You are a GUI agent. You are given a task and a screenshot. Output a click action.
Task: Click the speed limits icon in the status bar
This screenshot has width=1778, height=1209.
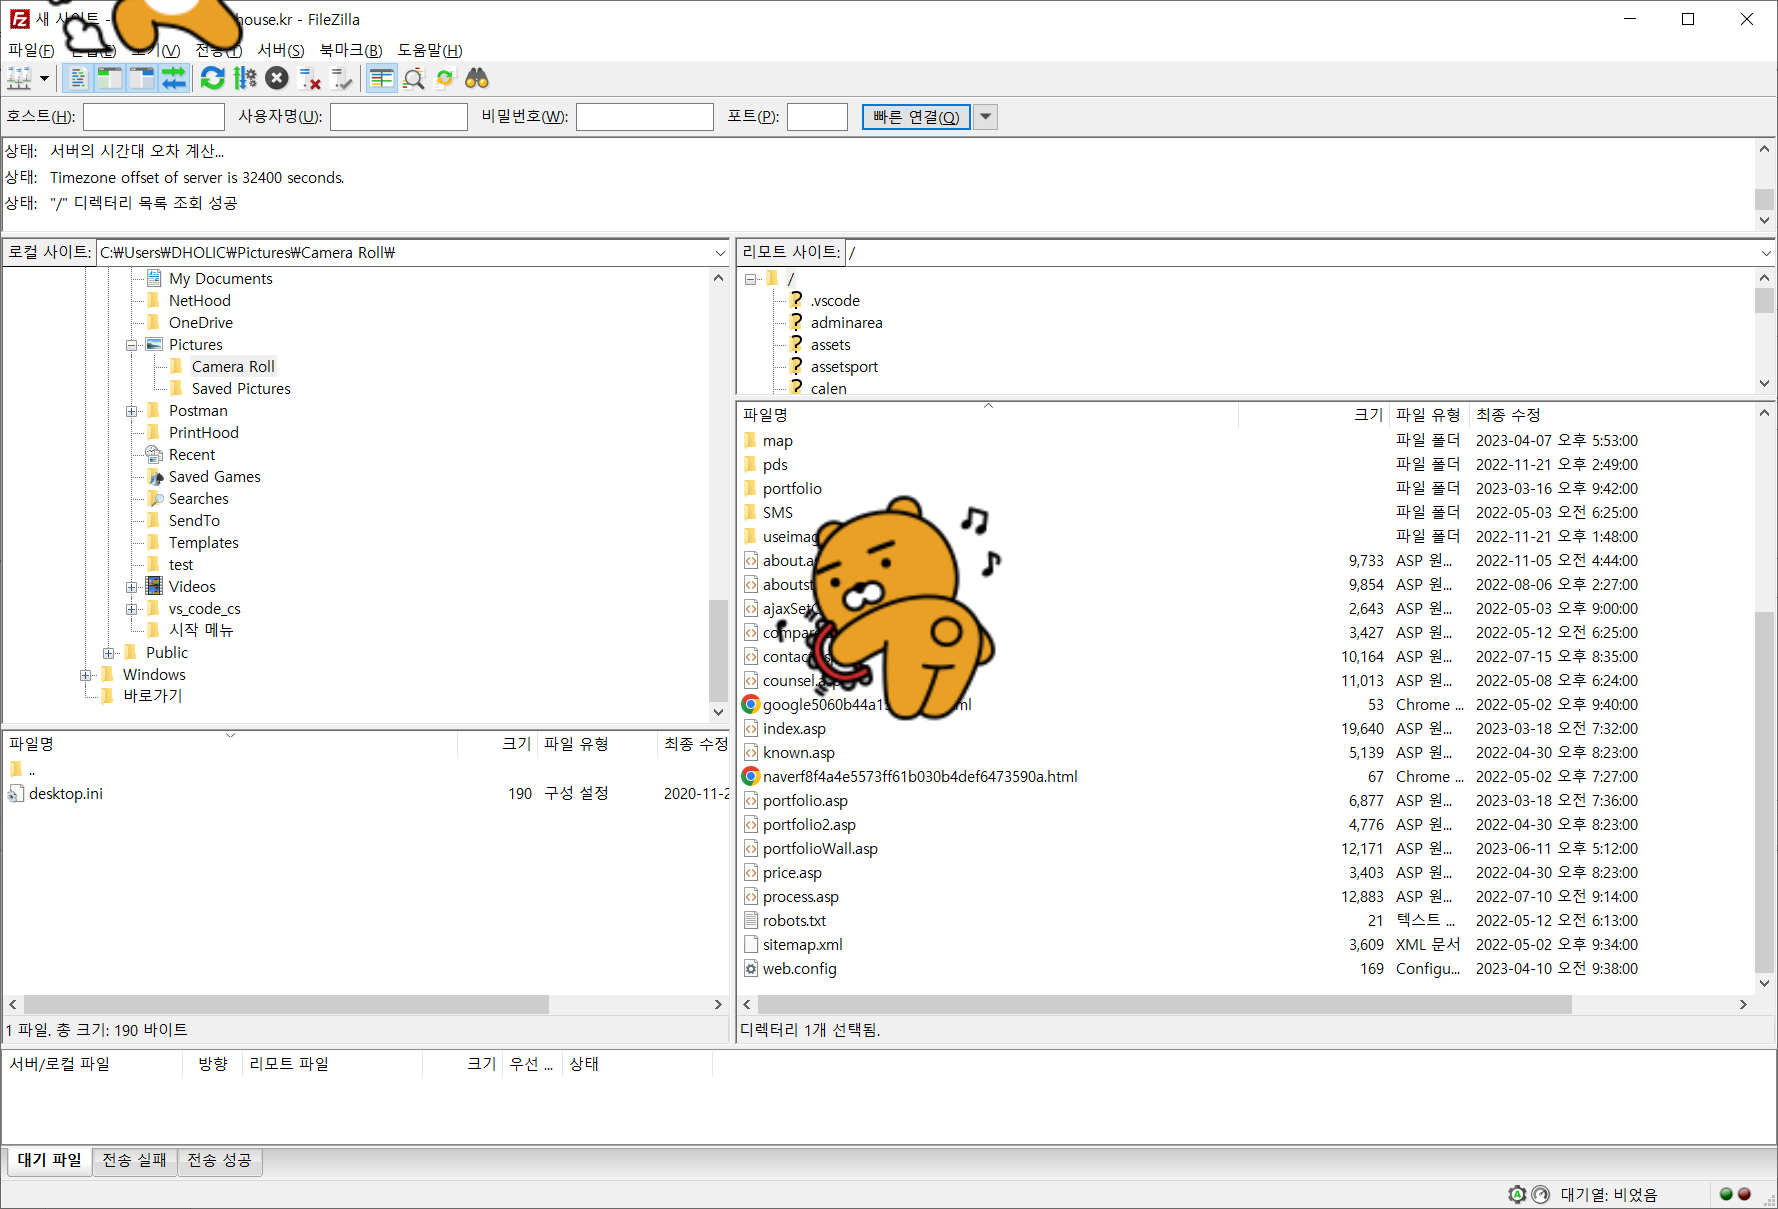1540,1194
